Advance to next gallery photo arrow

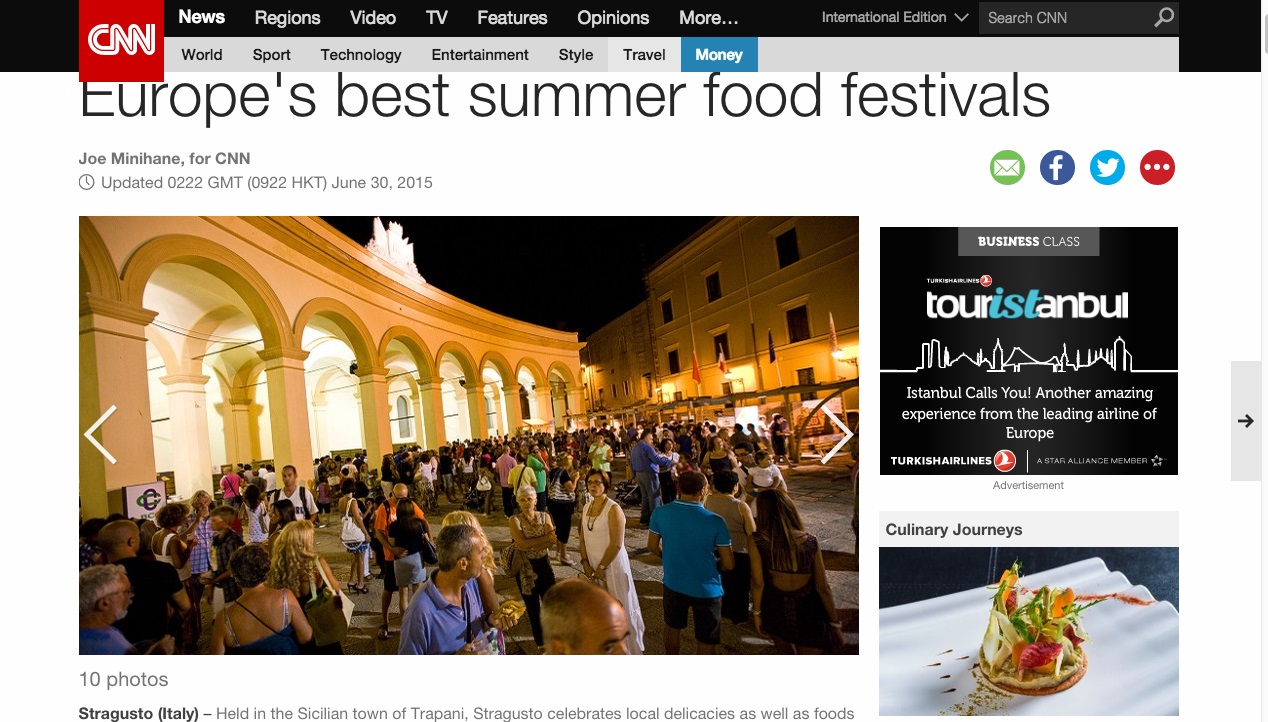click(837, 435)
